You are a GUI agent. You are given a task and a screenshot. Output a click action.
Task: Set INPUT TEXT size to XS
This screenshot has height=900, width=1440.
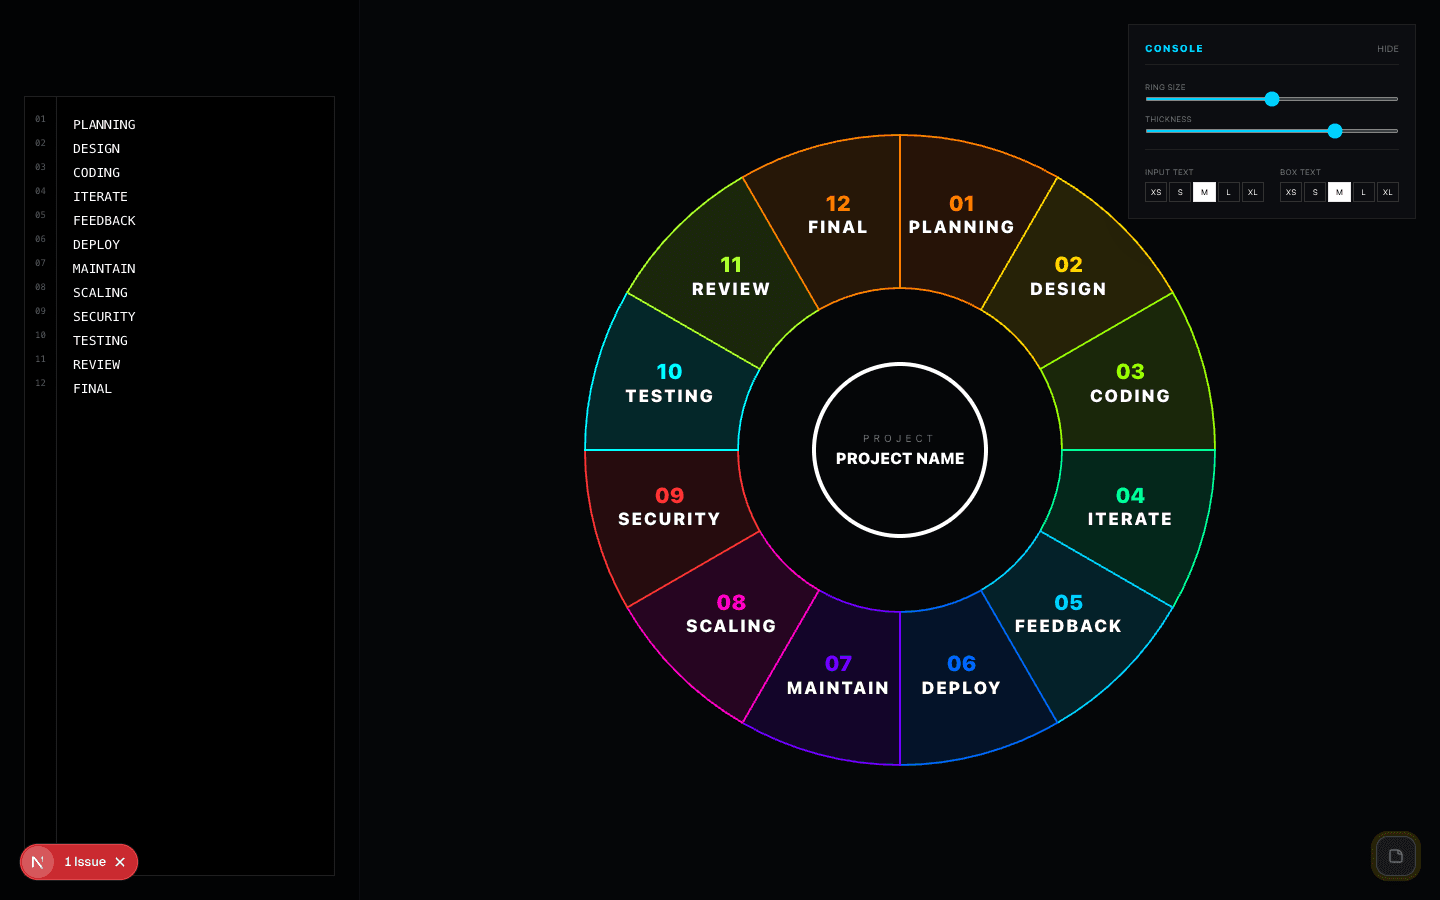click(x=1156, y=192)
